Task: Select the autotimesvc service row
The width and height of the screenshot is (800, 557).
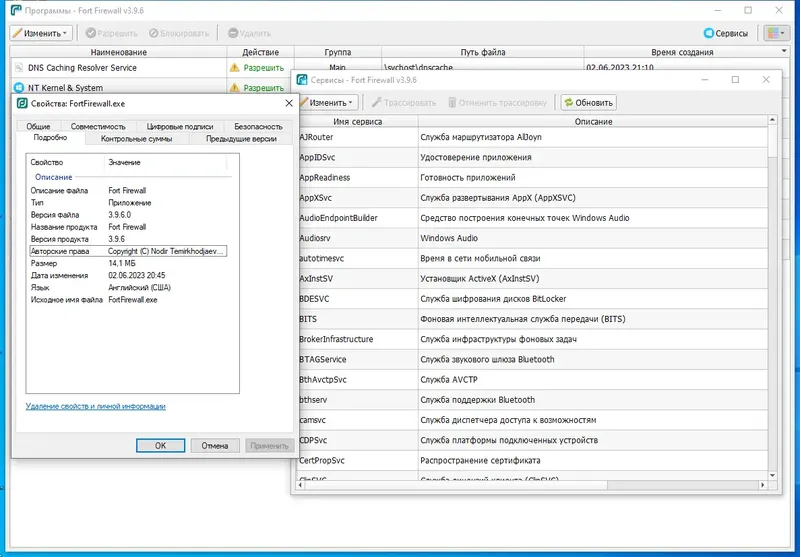Action: coord(532,258)
